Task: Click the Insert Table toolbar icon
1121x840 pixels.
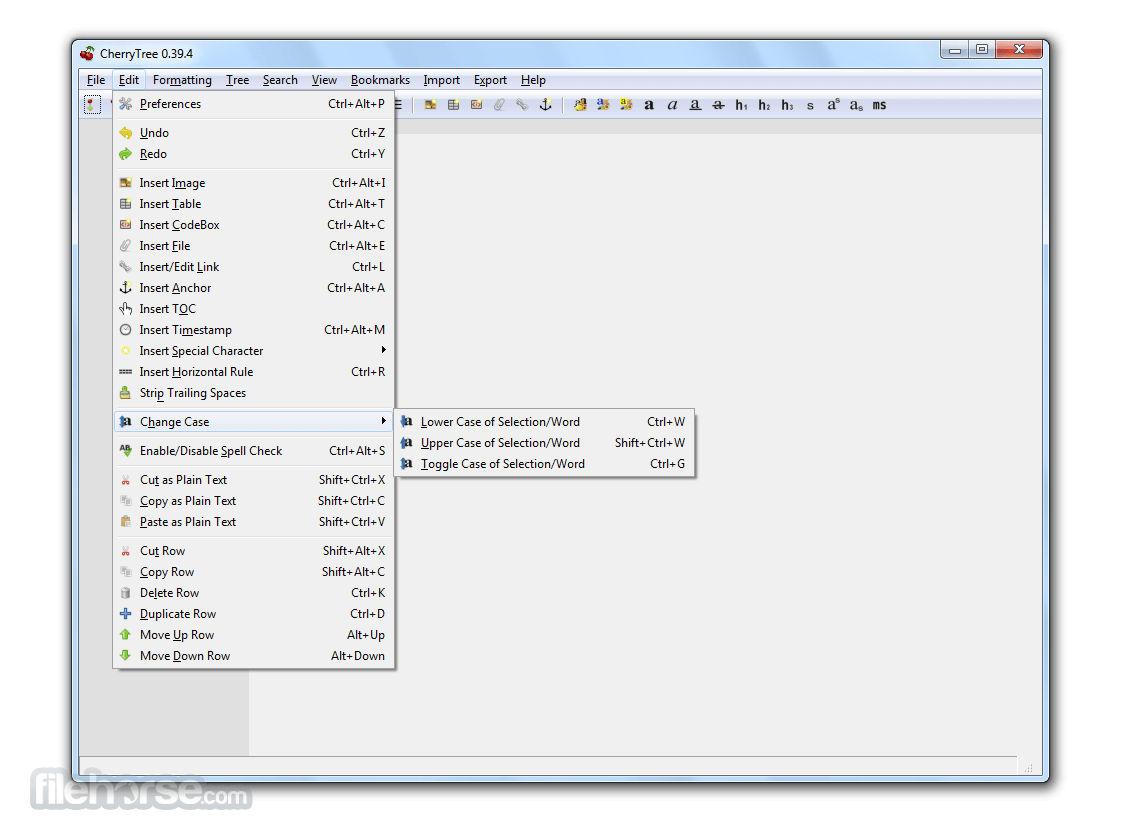Action: pyautogui.click(x=453, y=105)
